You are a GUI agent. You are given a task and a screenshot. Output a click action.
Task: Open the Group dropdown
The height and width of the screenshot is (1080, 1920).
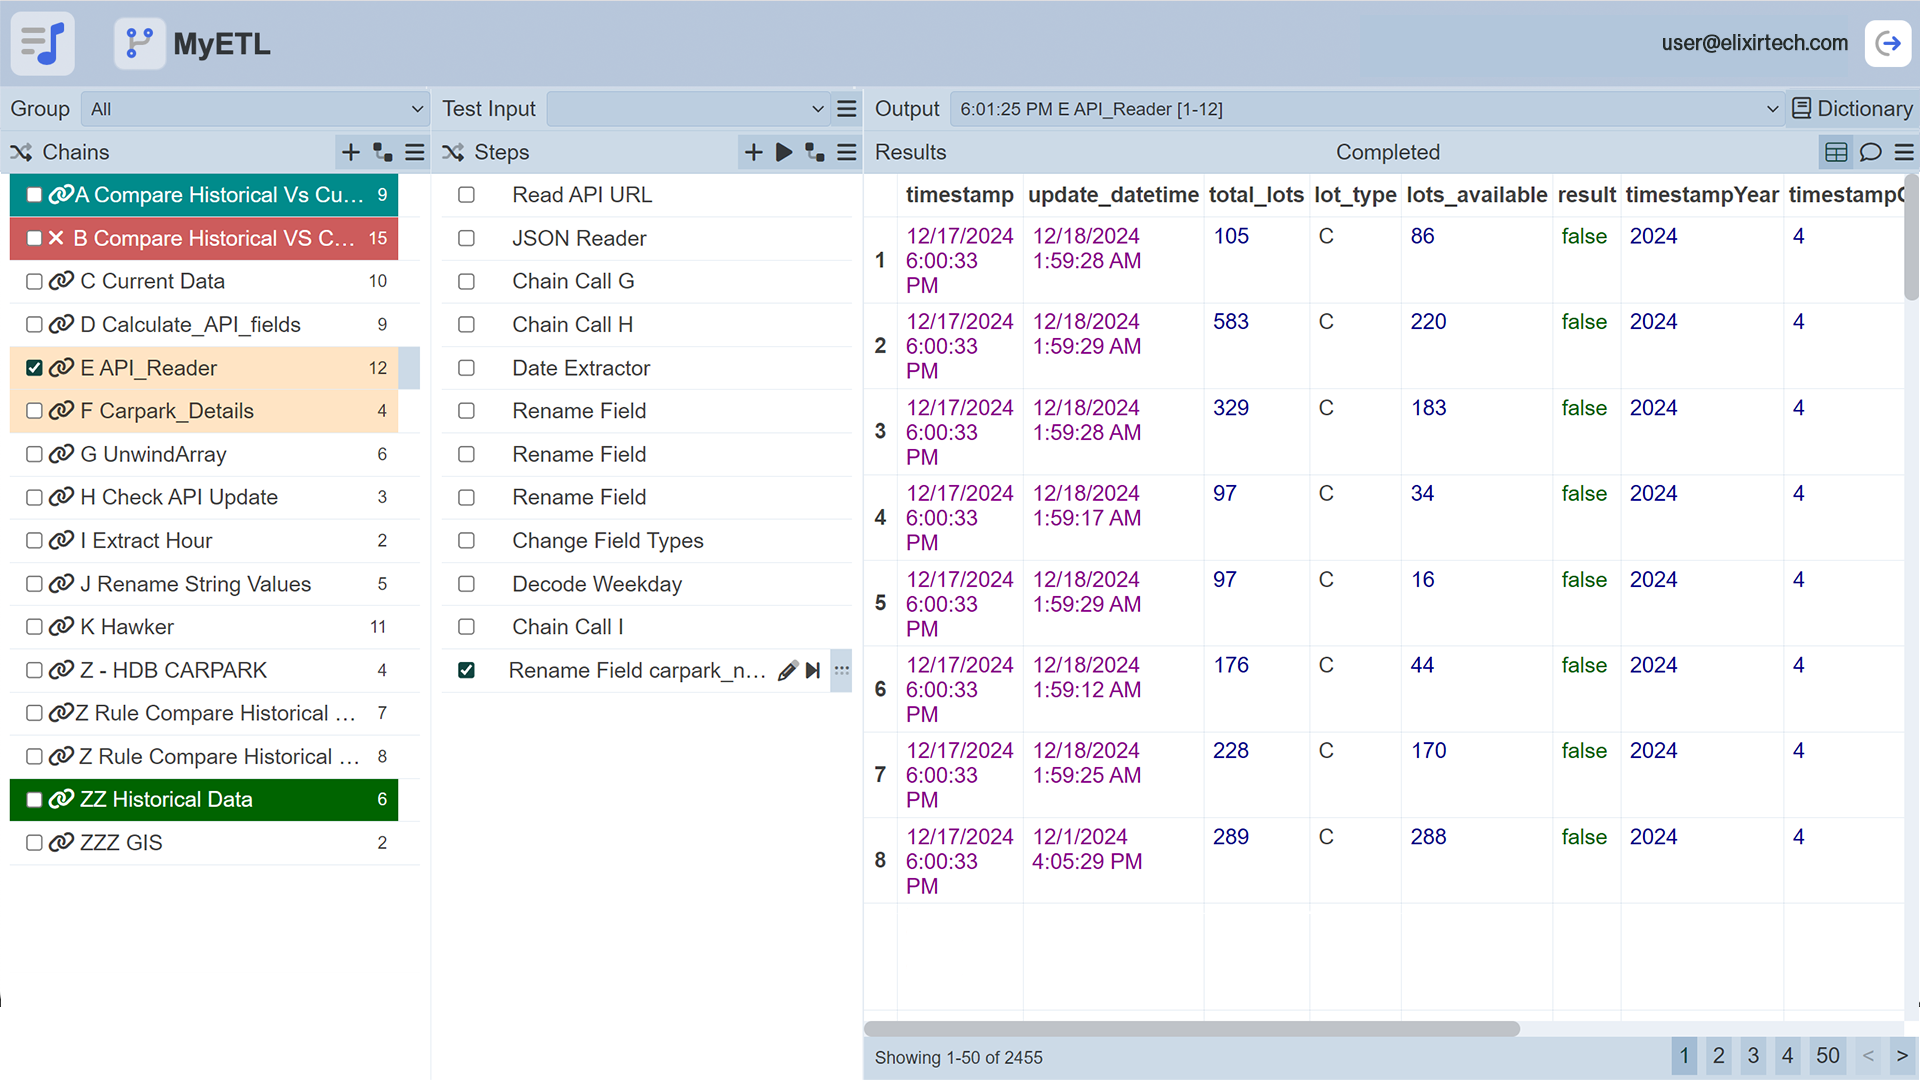coord(255,108)
